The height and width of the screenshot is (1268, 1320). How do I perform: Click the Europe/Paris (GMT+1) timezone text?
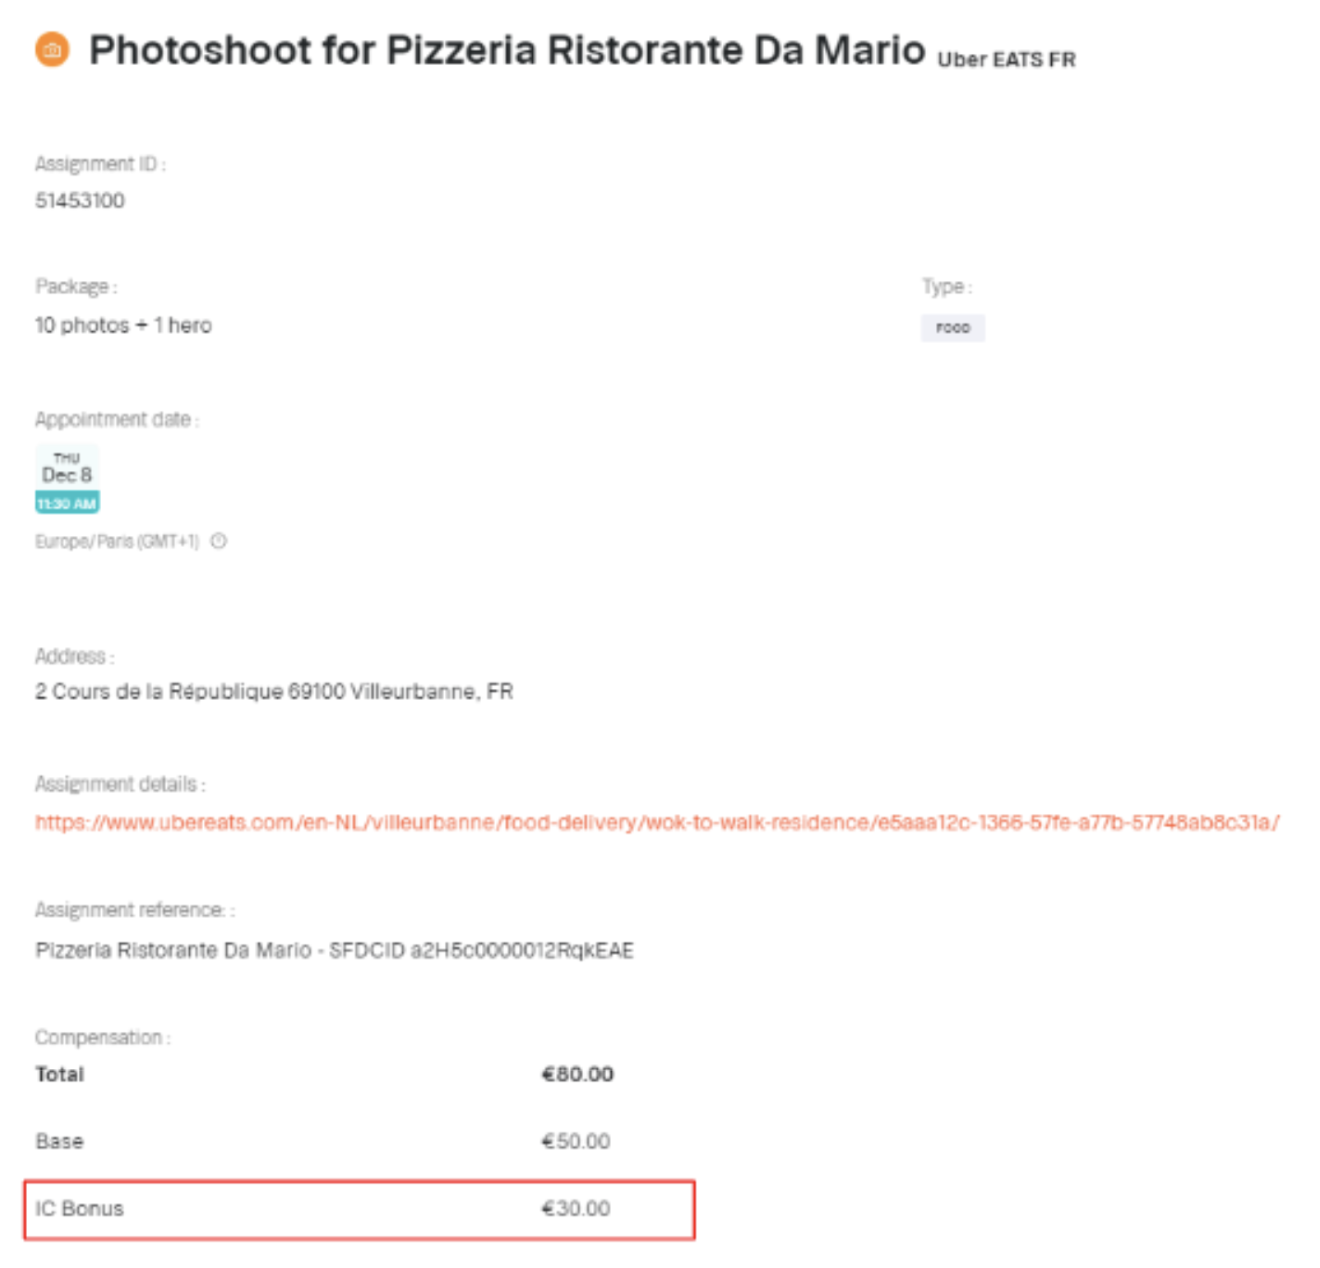[117, 541]
